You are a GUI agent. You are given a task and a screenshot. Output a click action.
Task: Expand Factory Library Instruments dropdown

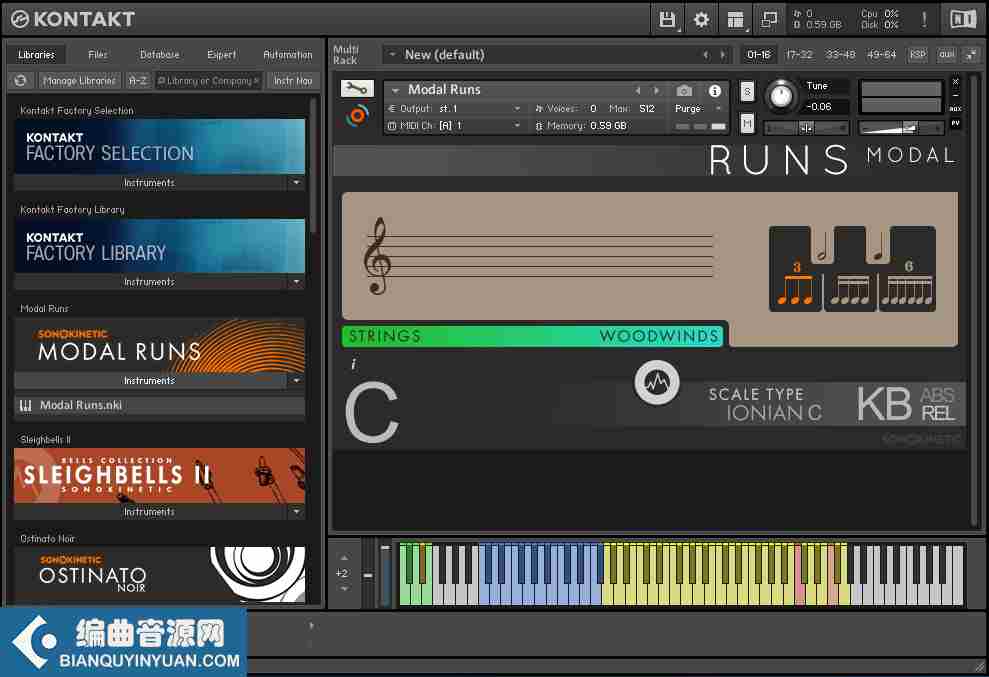(x=296, y=282)
